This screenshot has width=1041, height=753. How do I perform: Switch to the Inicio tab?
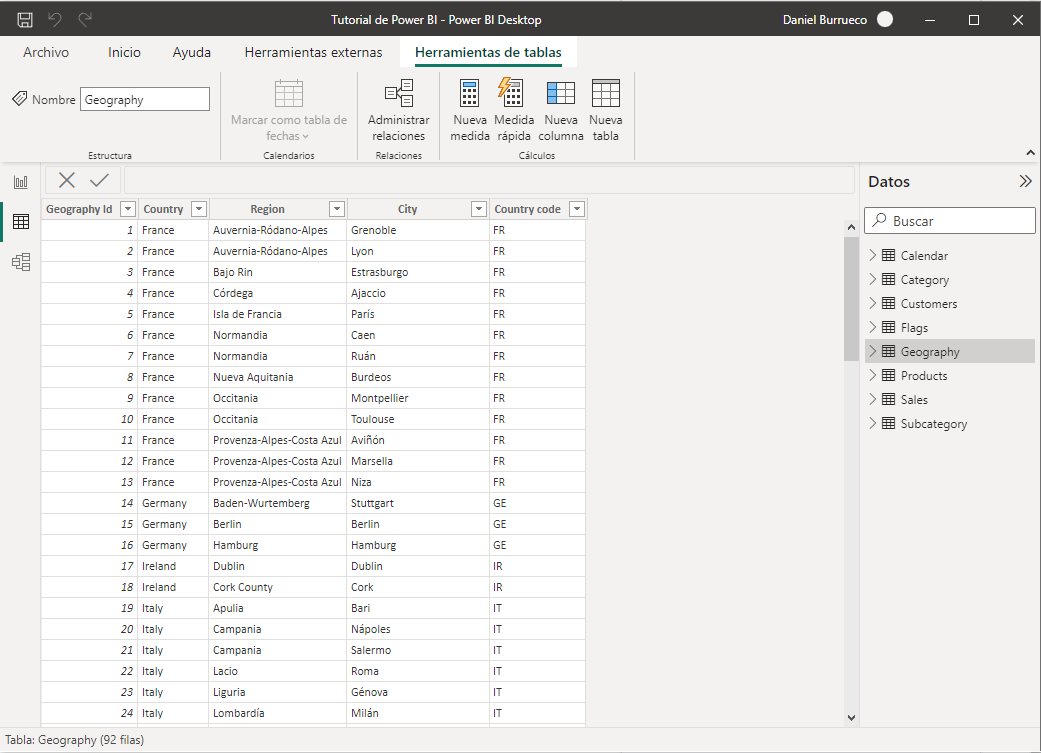pos(124,52)
